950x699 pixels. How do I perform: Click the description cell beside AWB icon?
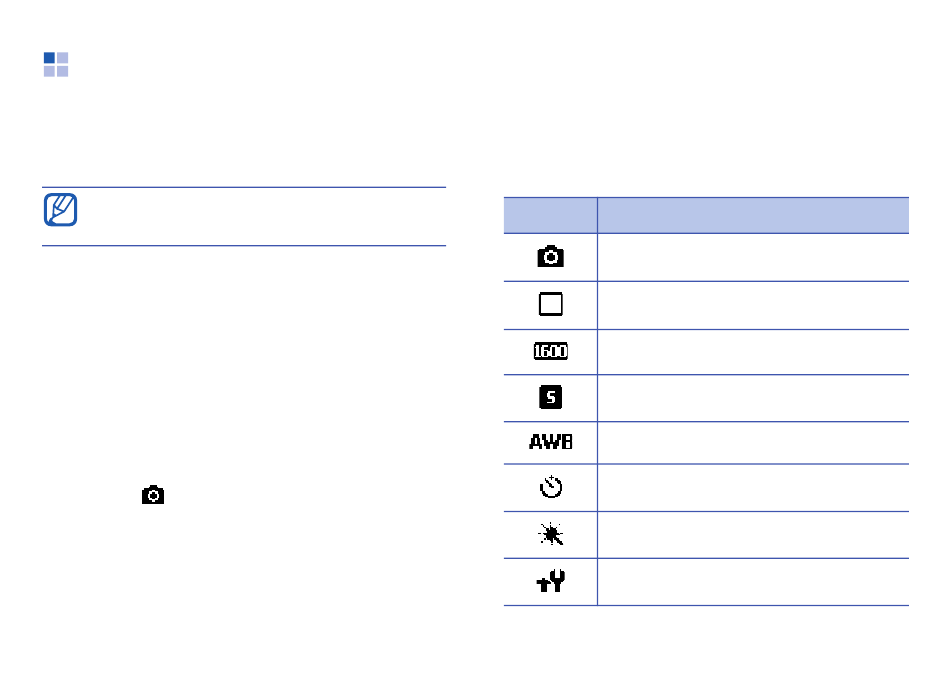tap(753, 443)
